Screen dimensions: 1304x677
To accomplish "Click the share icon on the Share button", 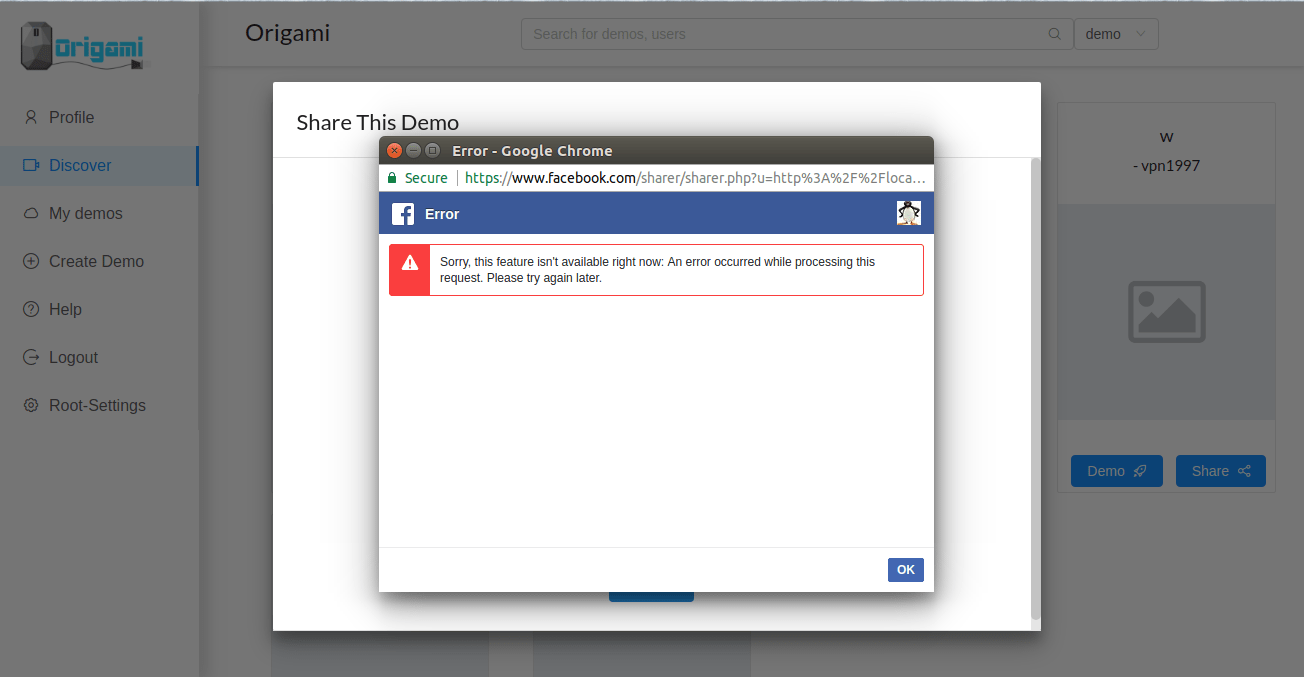I will click(x=1243, y=471).
